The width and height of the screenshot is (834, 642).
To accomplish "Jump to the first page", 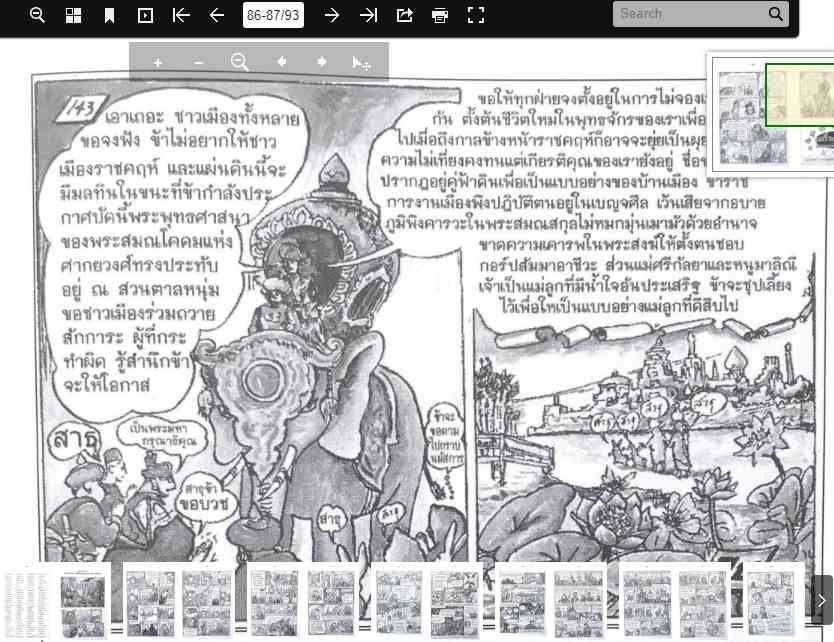I will click(181, 15).
